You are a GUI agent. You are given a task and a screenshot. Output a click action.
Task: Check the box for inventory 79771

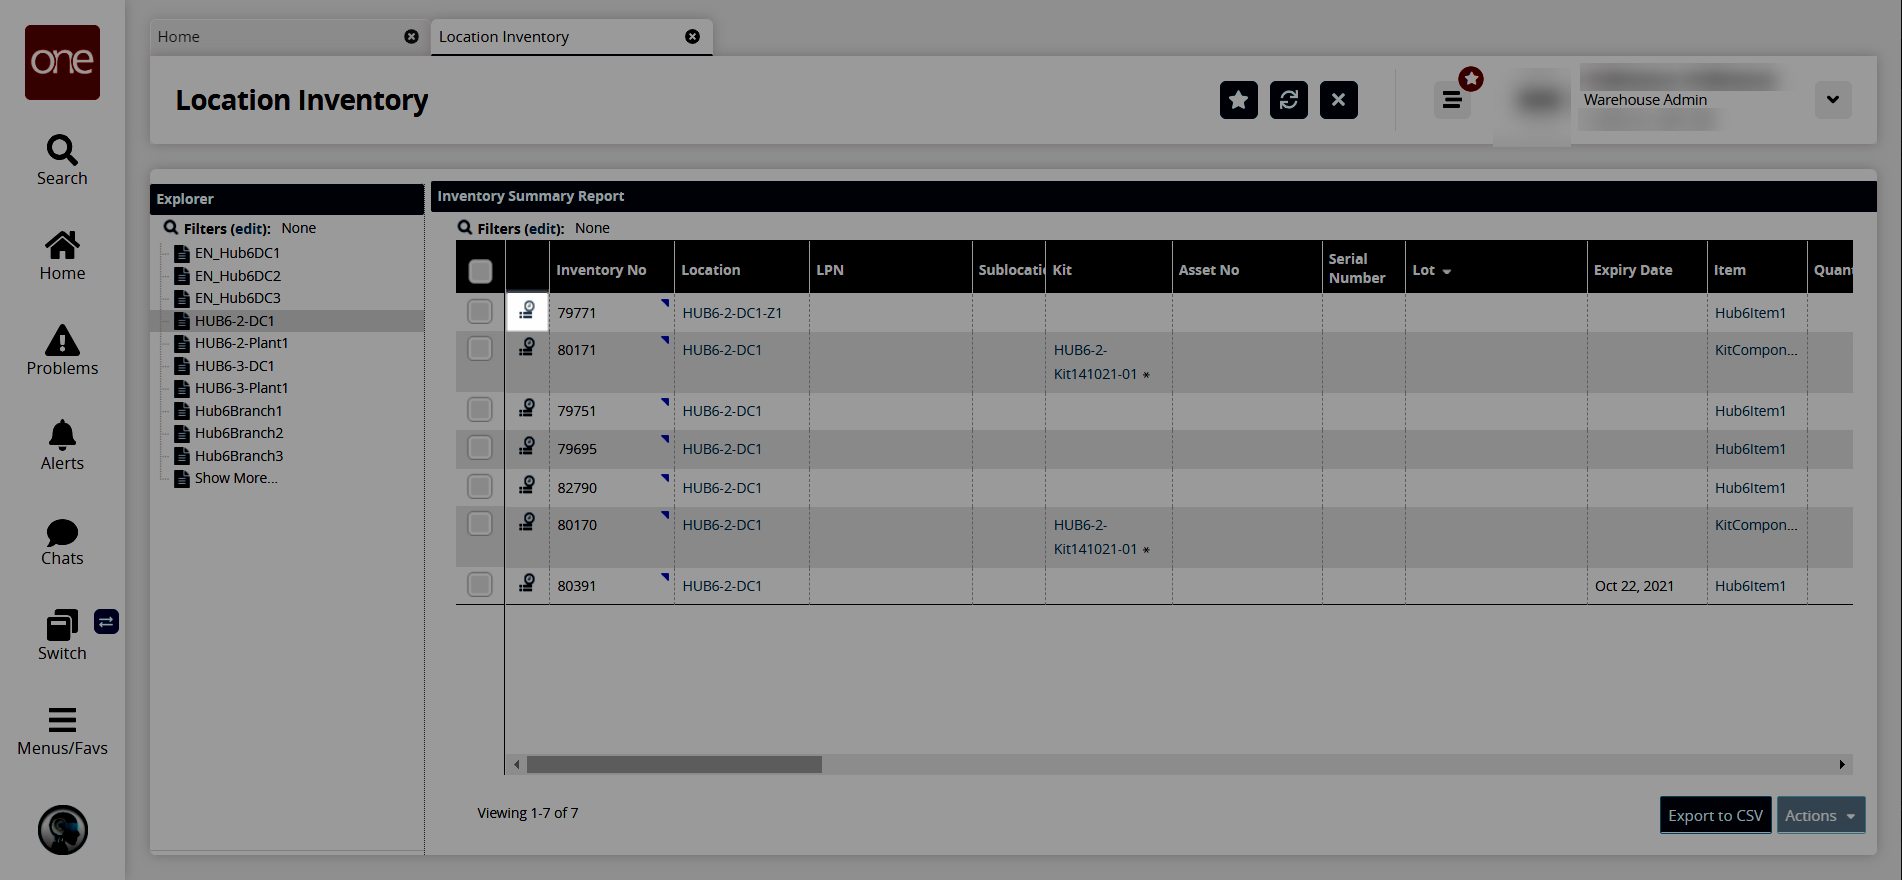[480, 312]
